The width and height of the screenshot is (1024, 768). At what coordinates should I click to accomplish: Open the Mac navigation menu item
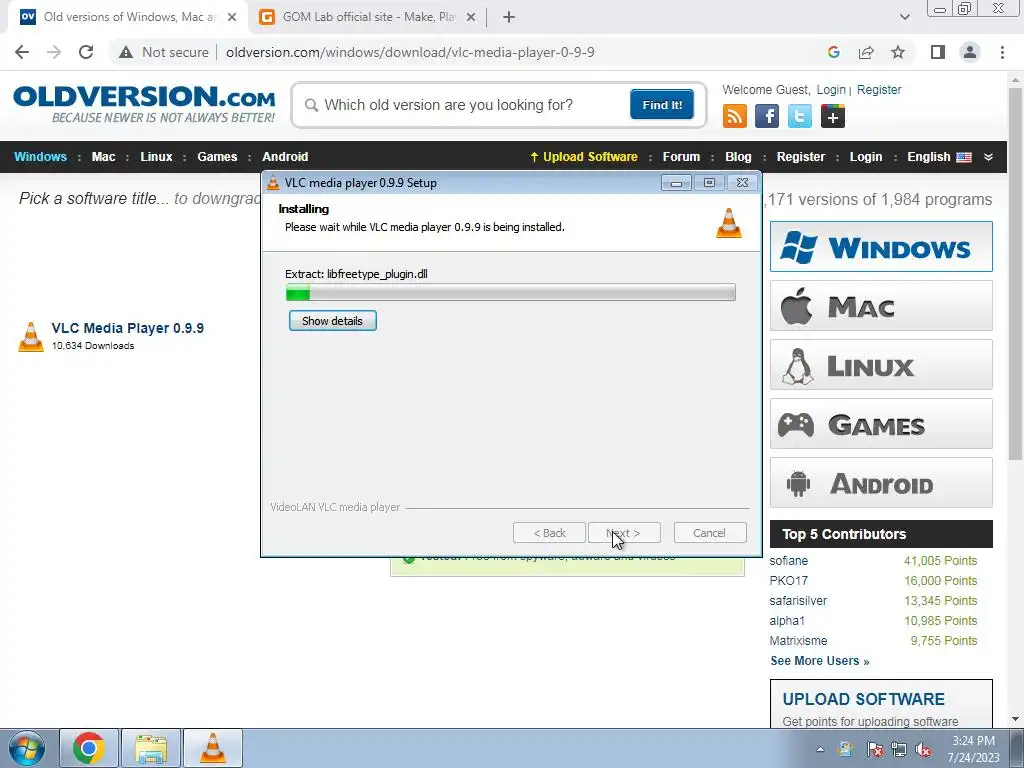point(103,157)
